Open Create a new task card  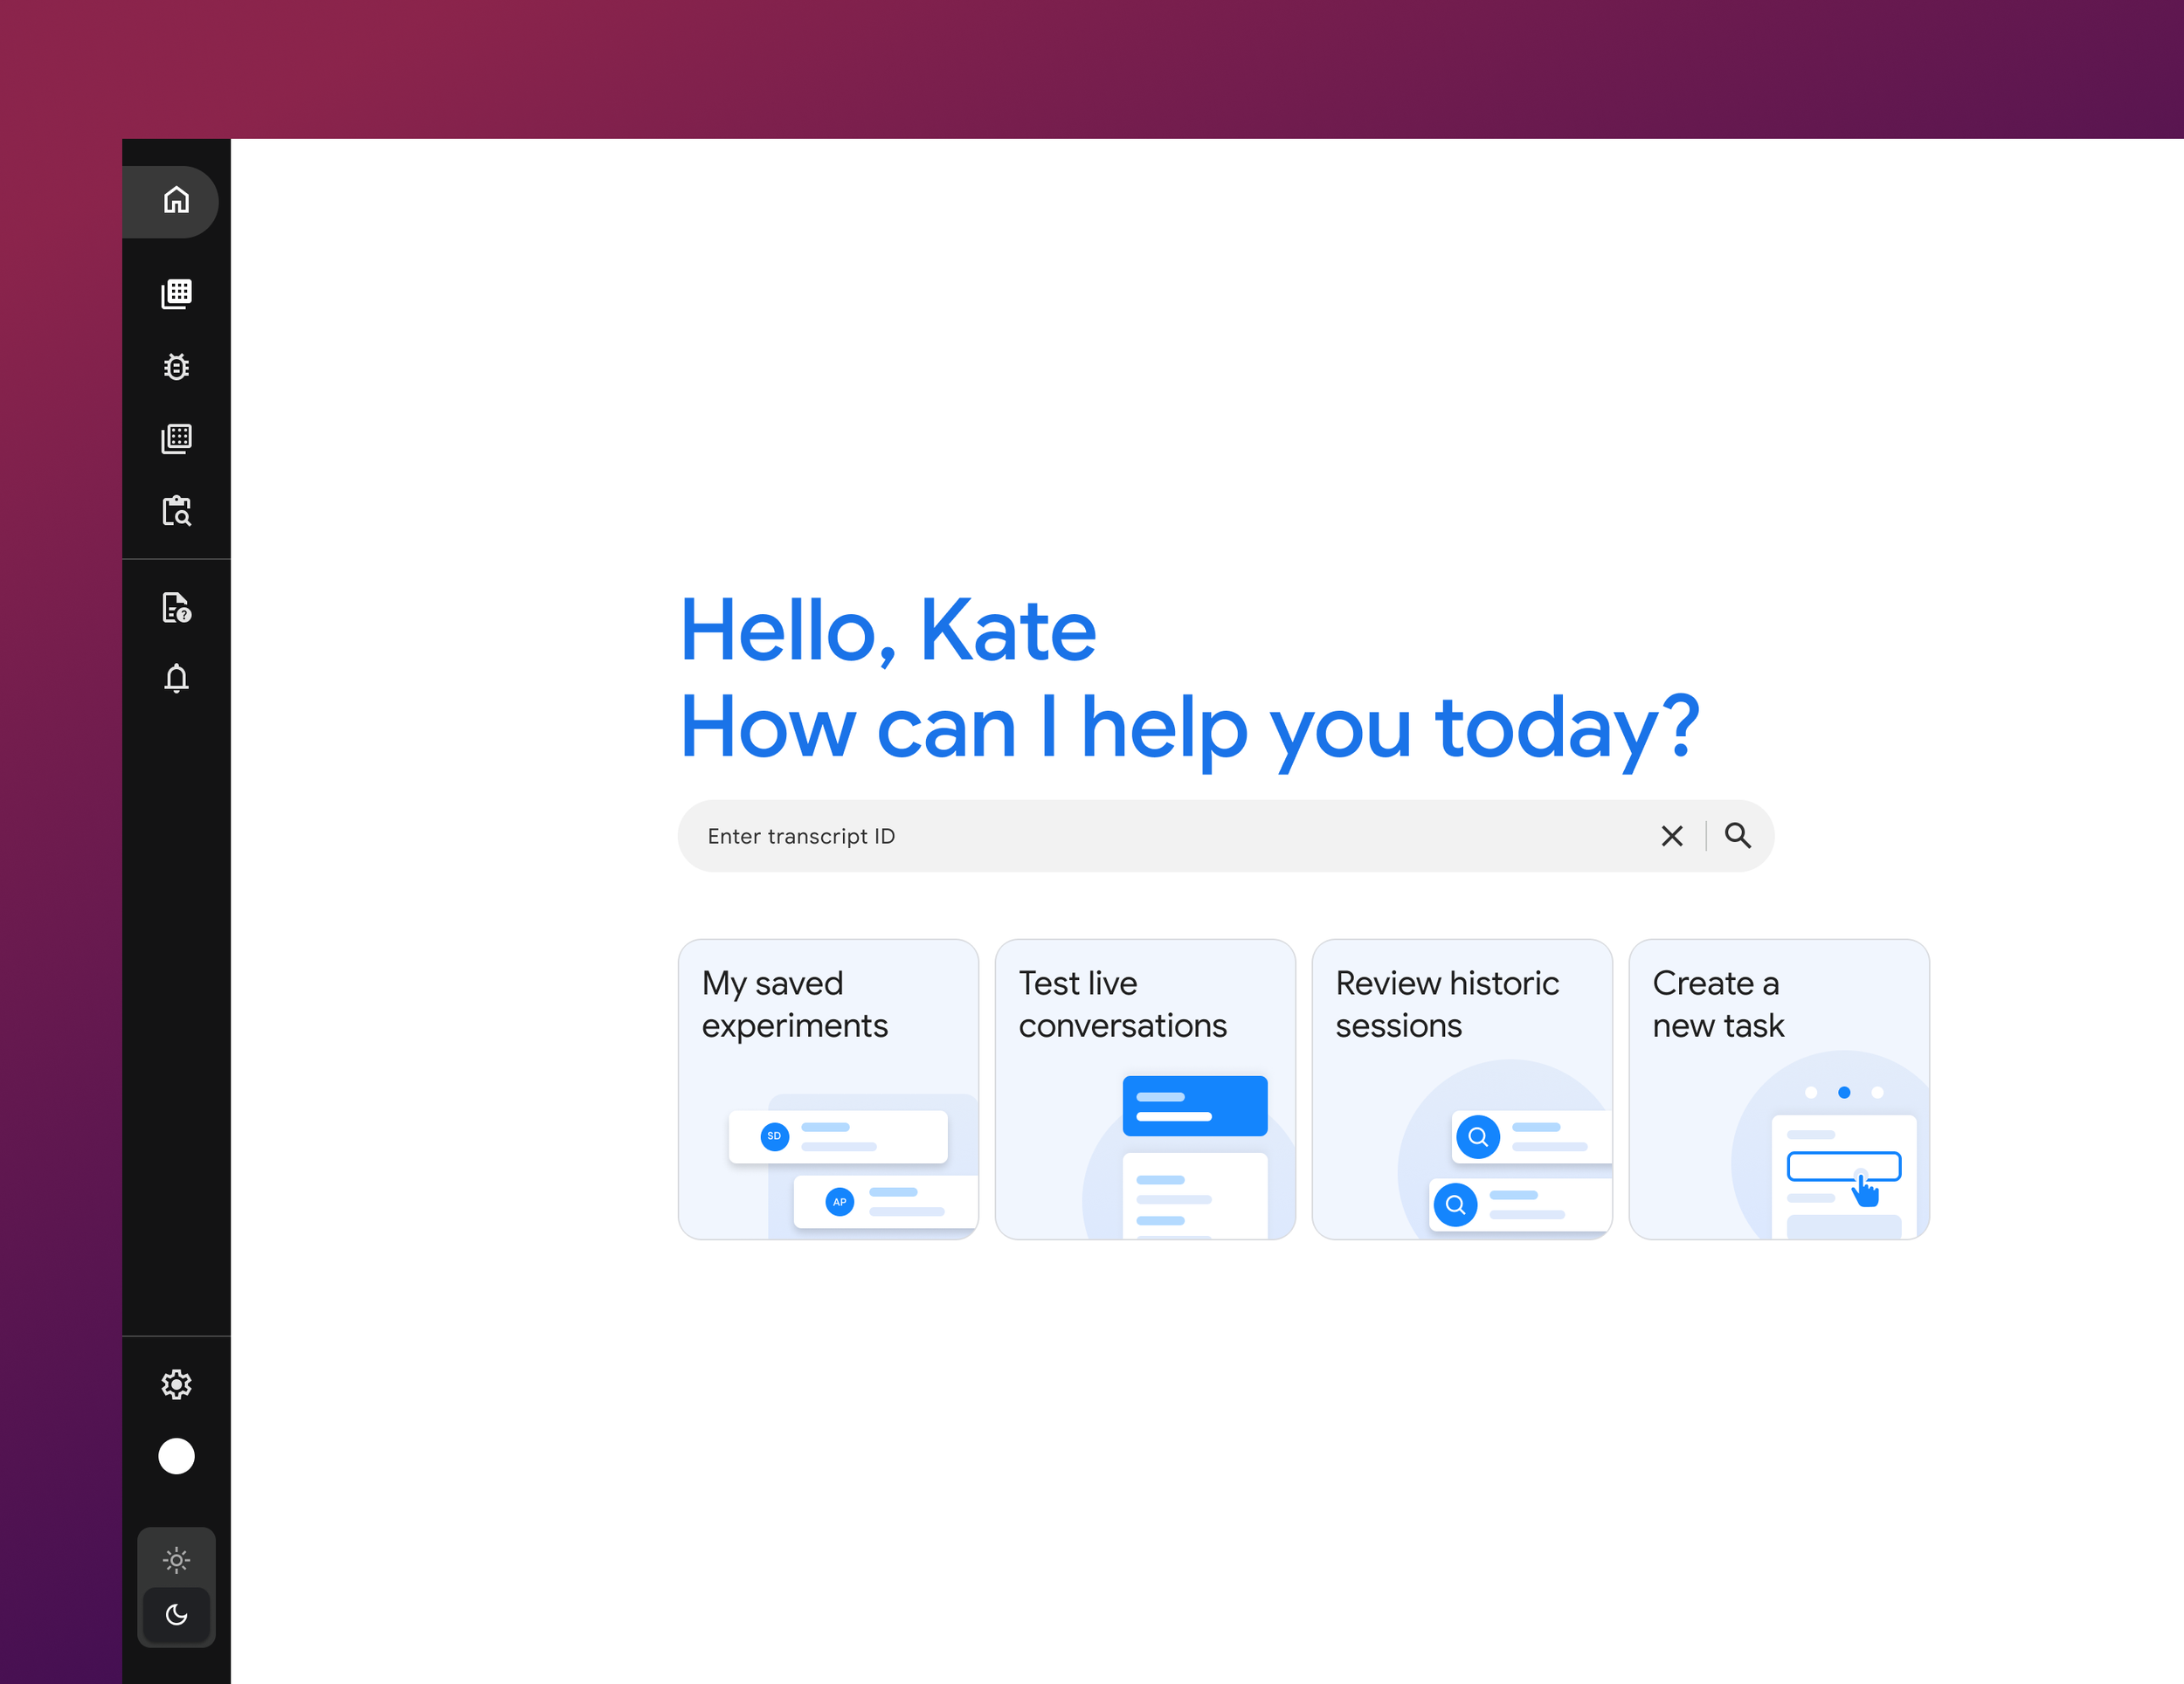click(1778, 1088)
